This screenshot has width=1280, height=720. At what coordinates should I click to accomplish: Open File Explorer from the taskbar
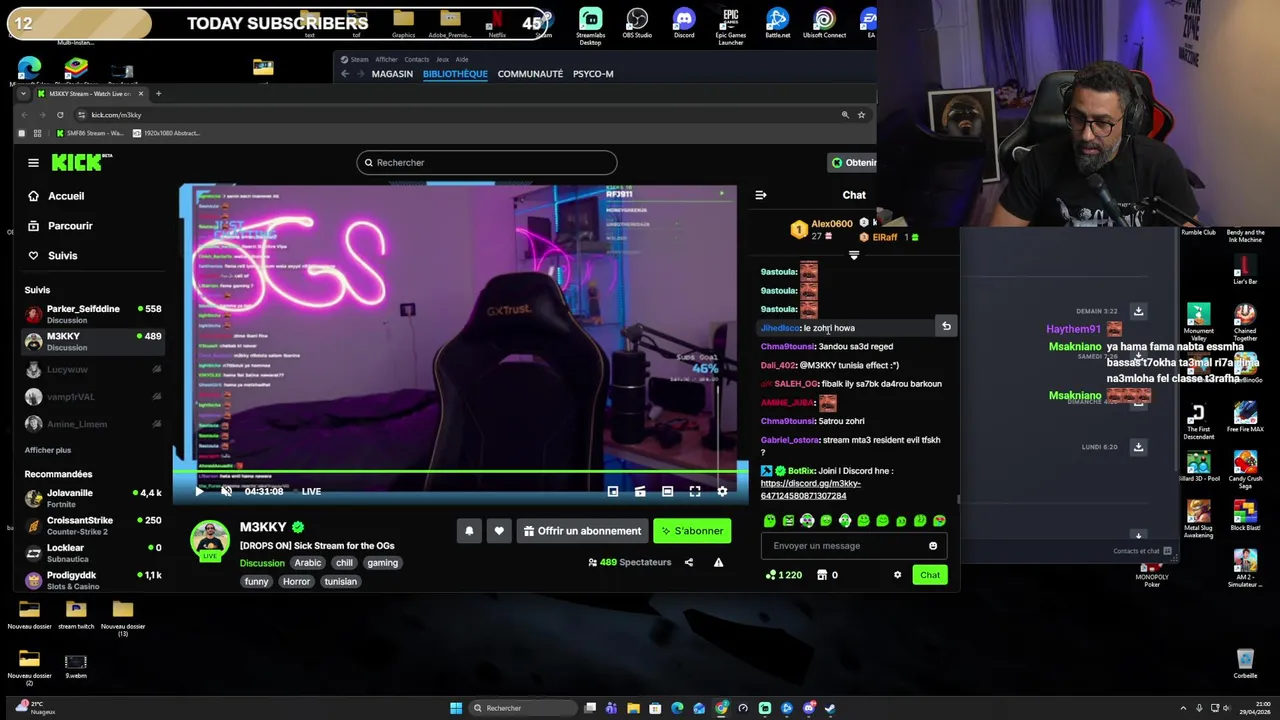[633, 708]
